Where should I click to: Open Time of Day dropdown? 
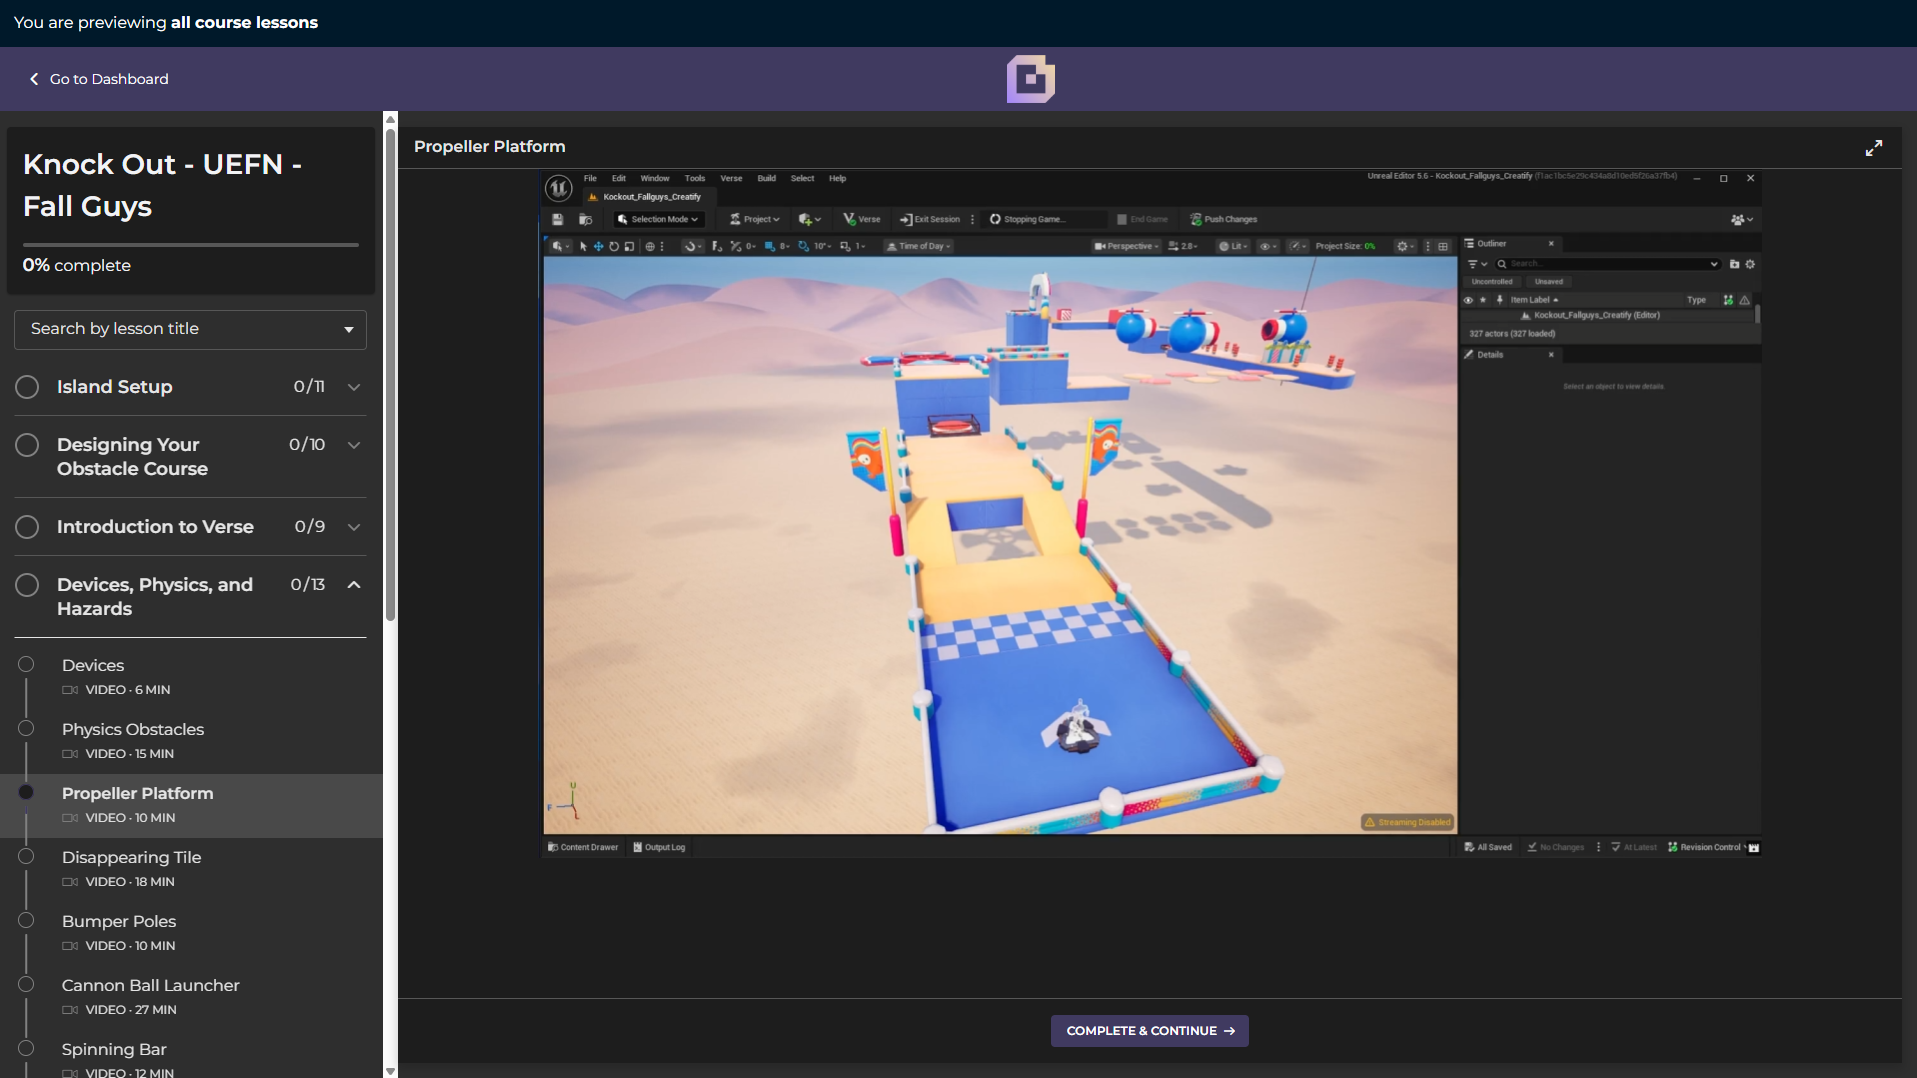point(919,246)
